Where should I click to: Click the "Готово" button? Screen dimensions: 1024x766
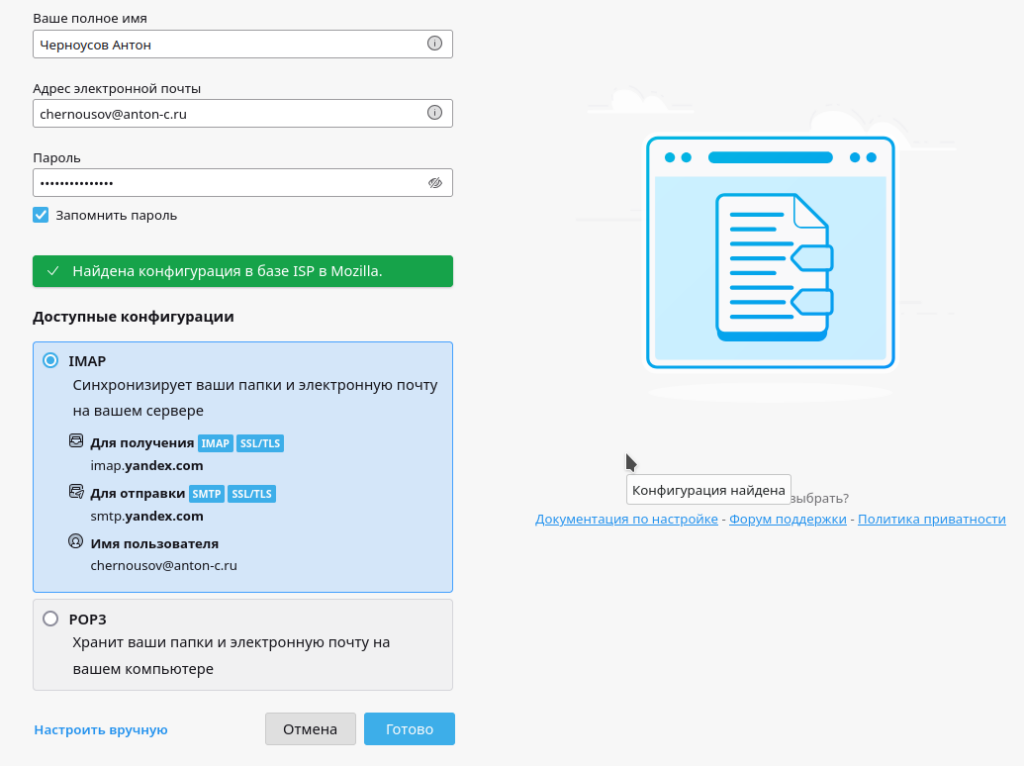[409, 729]
